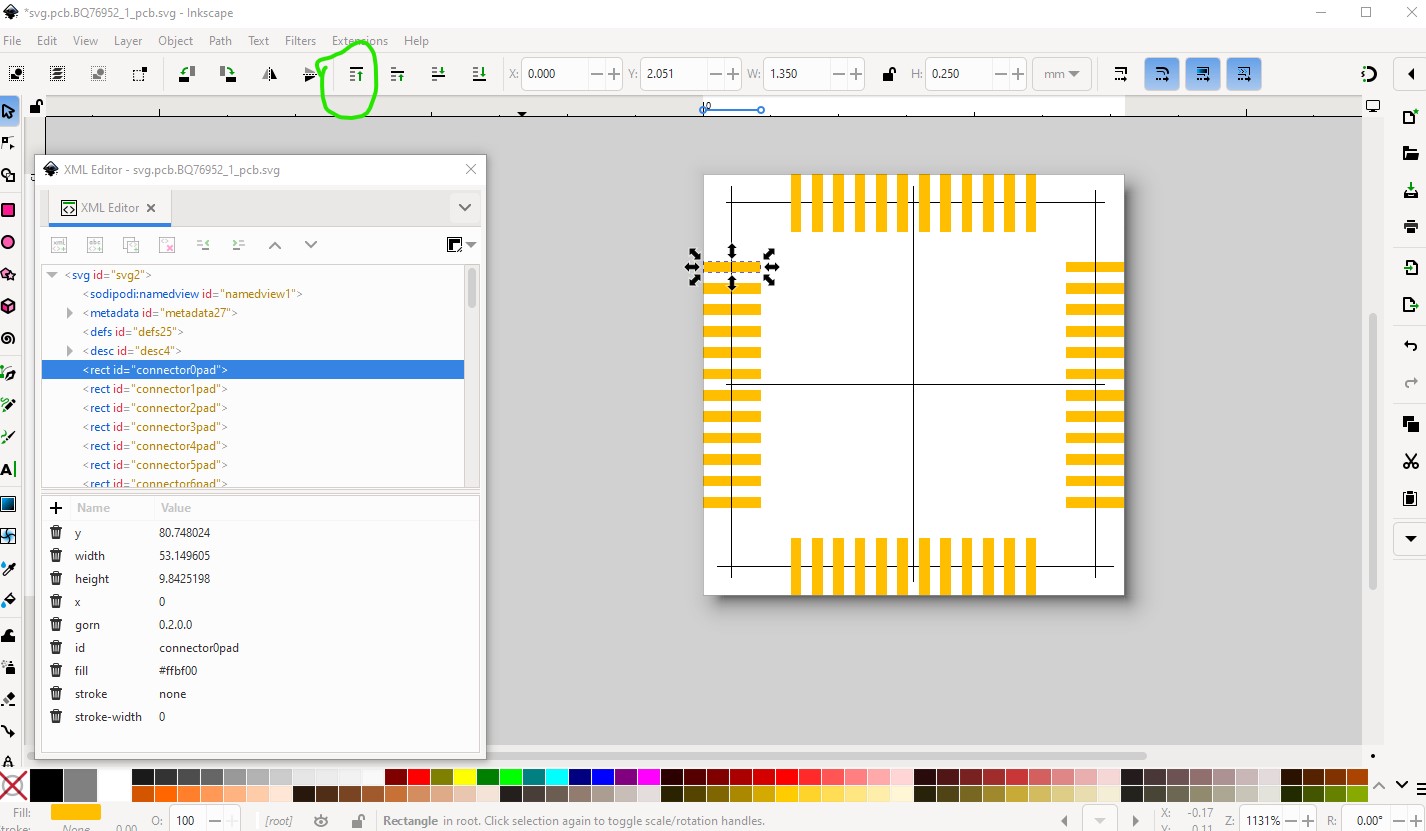The height and width of the screenshot is (831, 1426).
Task: Collapse the svg2 root node
Action: [52, 275]
